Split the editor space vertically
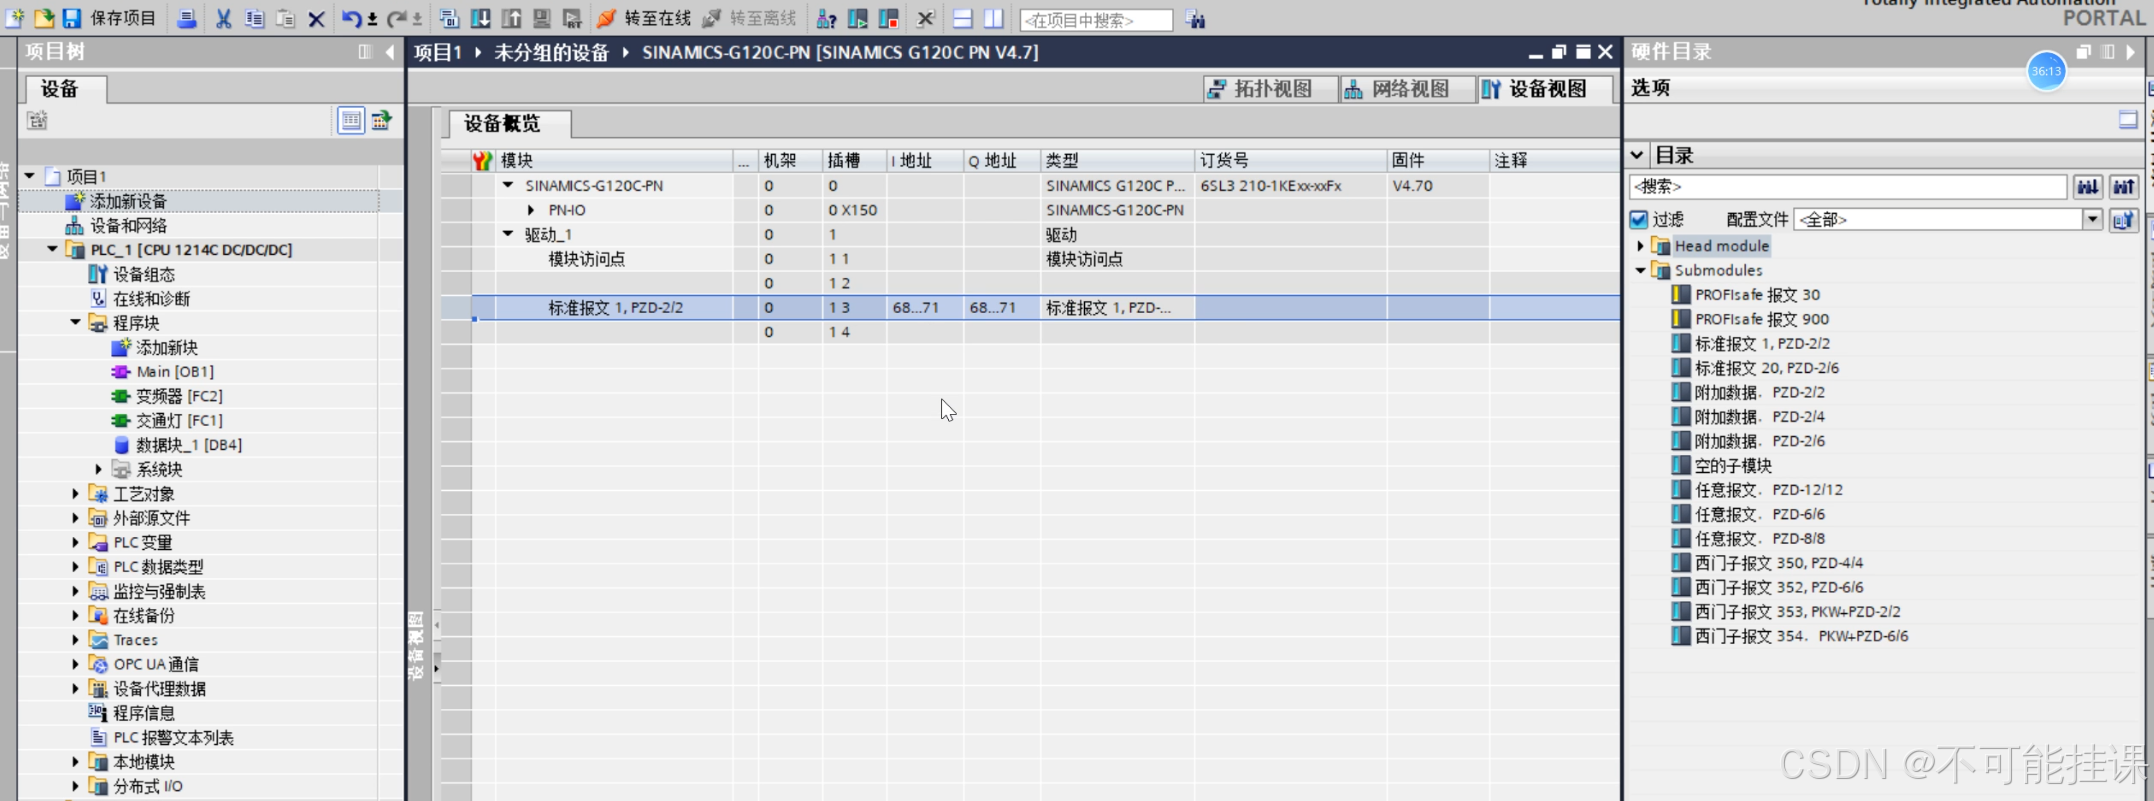Image resolution: width=2154 pixels, height=801 pixels. click(994, 19)
